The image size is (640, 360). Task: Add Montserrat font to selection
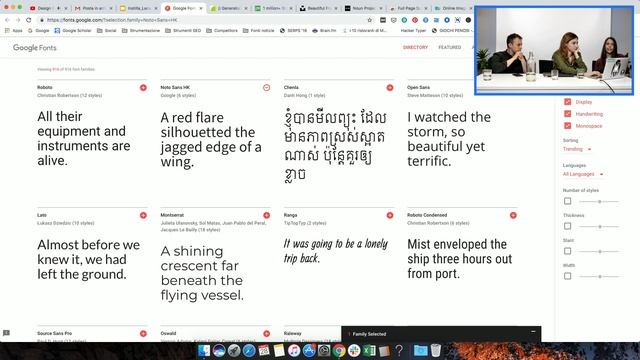click(267, 216)
